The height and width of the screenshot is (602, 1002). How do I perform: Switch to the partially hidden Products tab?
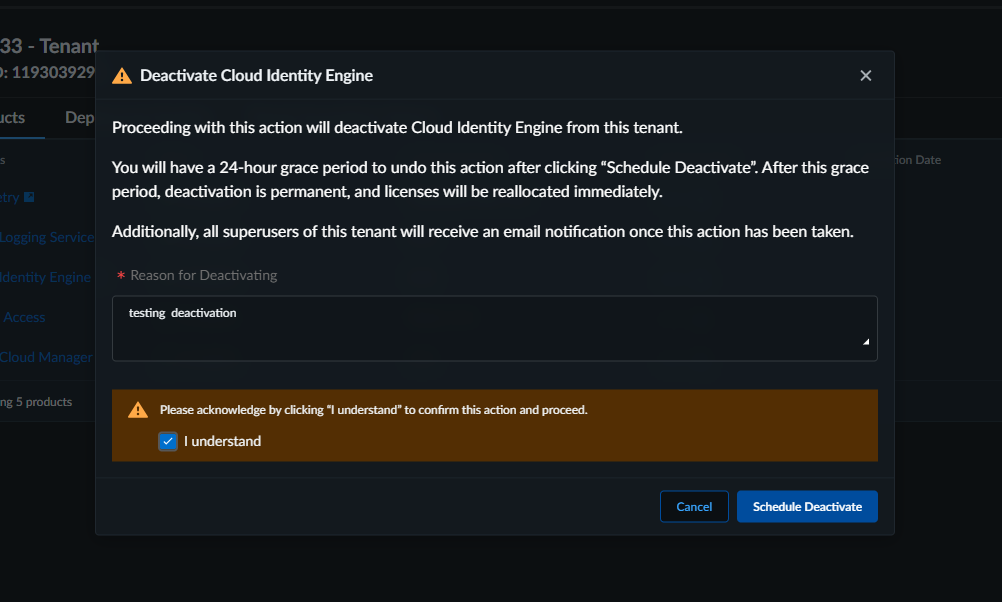pyautogui.click(x=14, y=118)
